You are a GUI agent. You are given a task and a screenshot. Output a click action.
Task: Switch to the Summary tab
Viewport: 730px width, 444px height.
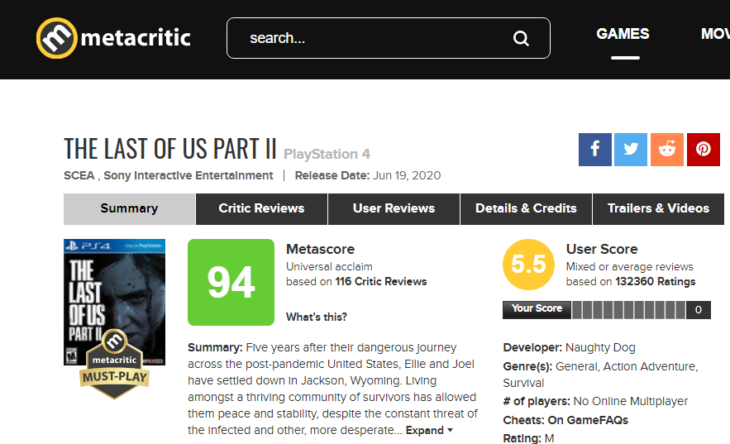pos(129,209)
